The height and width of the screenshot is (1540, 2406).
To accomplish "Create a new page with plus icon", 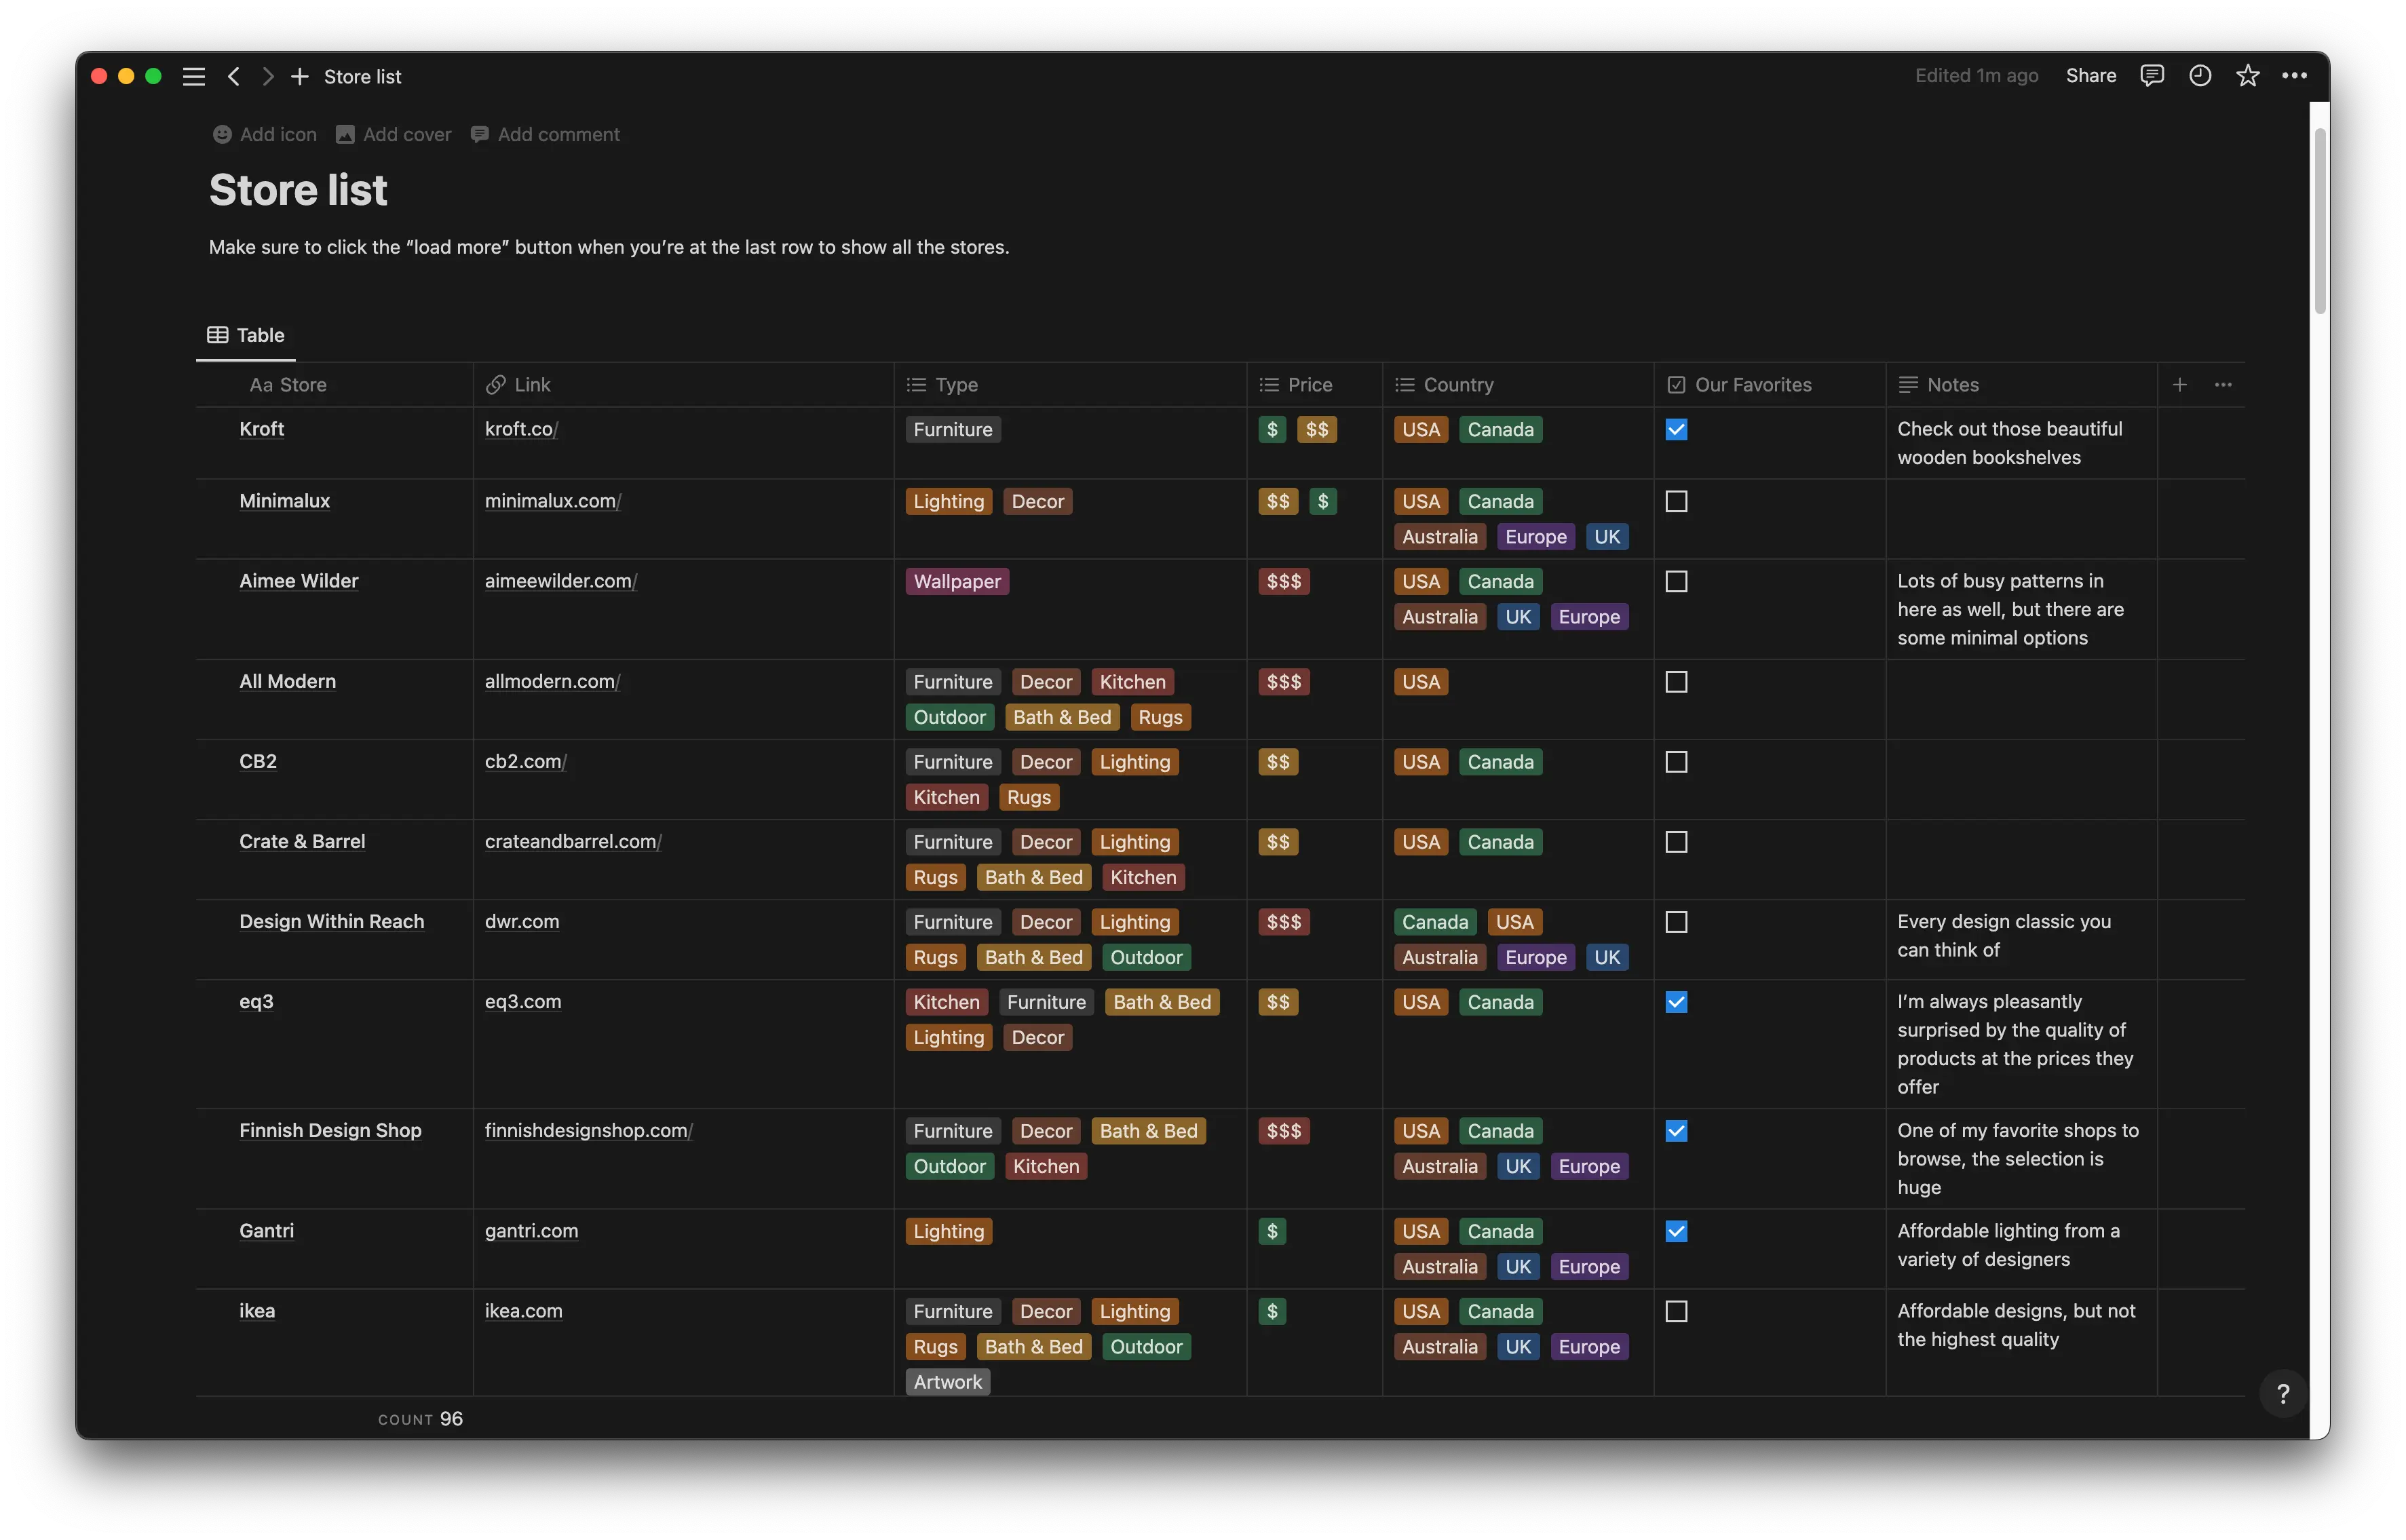I will (x=299, y=77).
